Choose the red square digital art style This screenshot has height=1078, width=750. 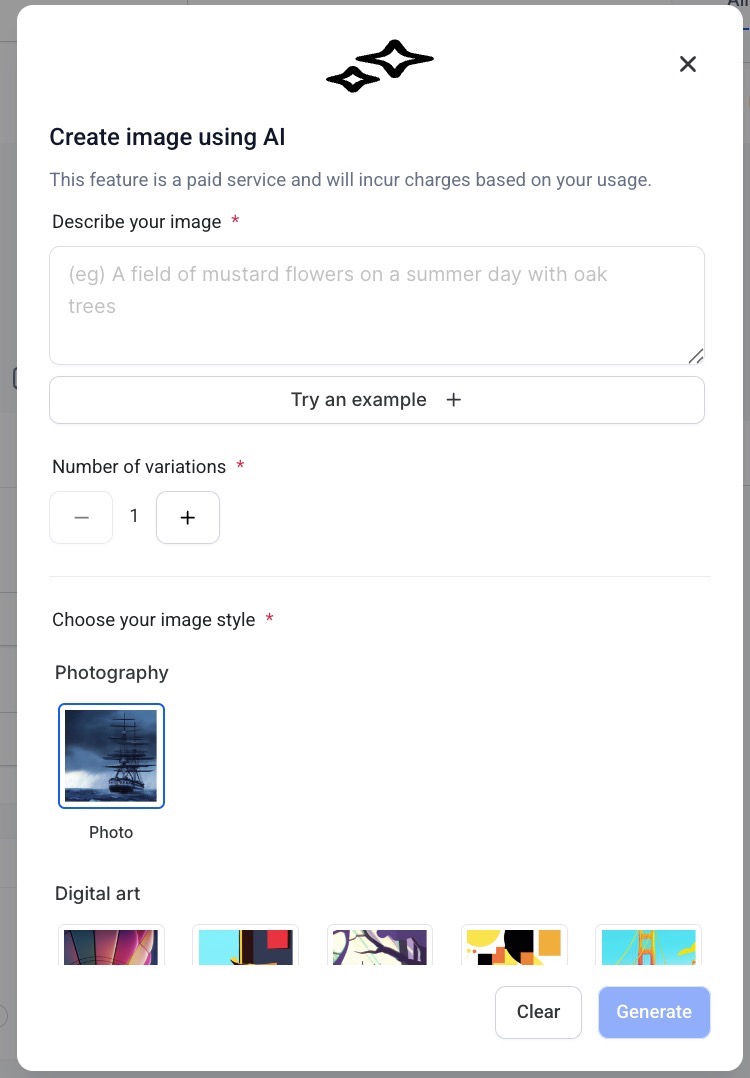click(245, 945)
